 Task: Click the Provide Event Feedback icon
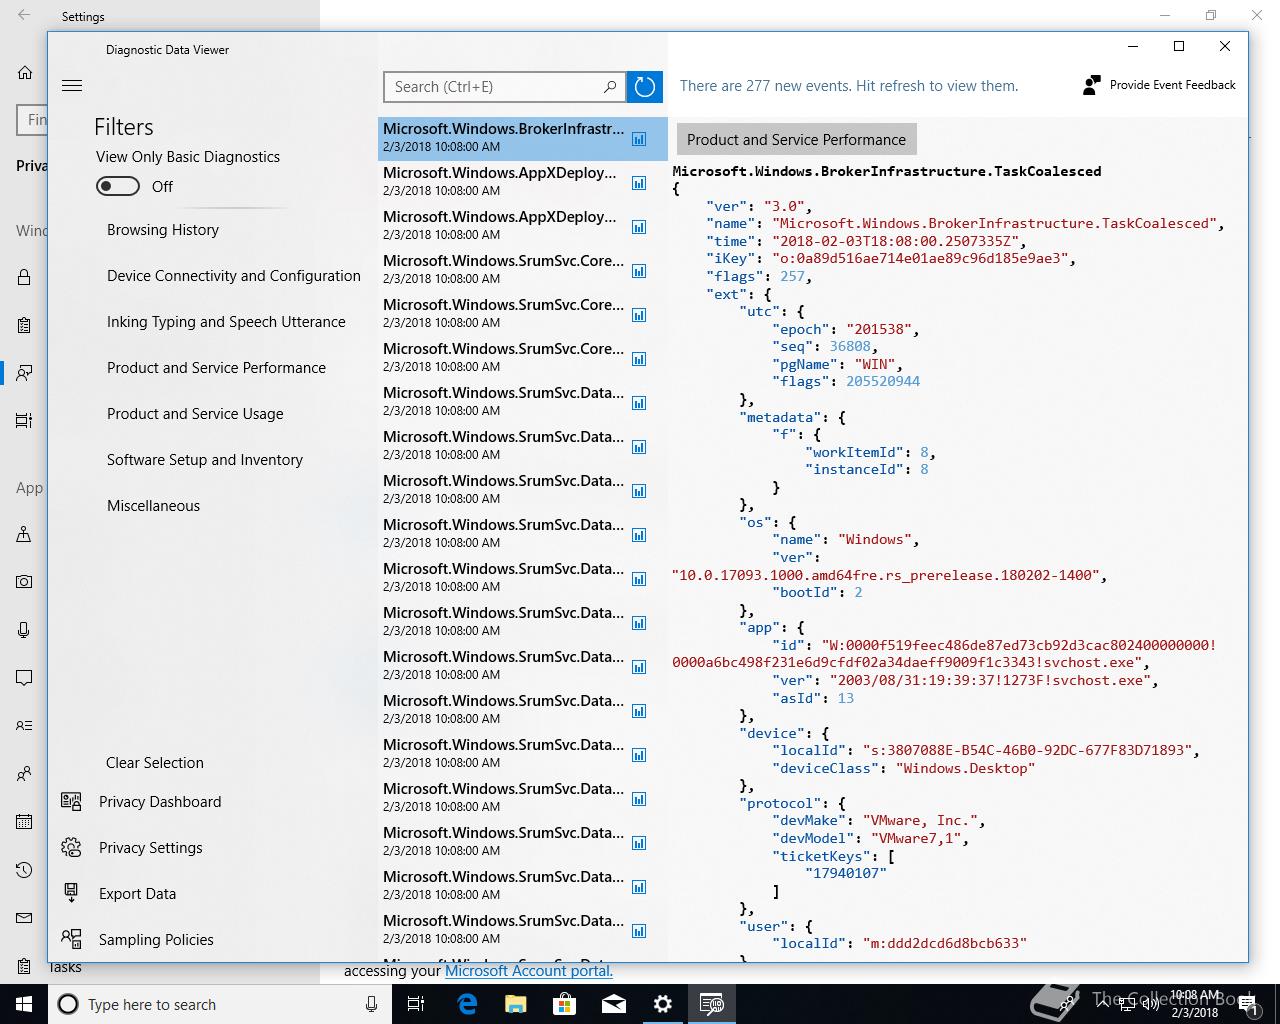pyautogui.click(x=1091, y=85)
